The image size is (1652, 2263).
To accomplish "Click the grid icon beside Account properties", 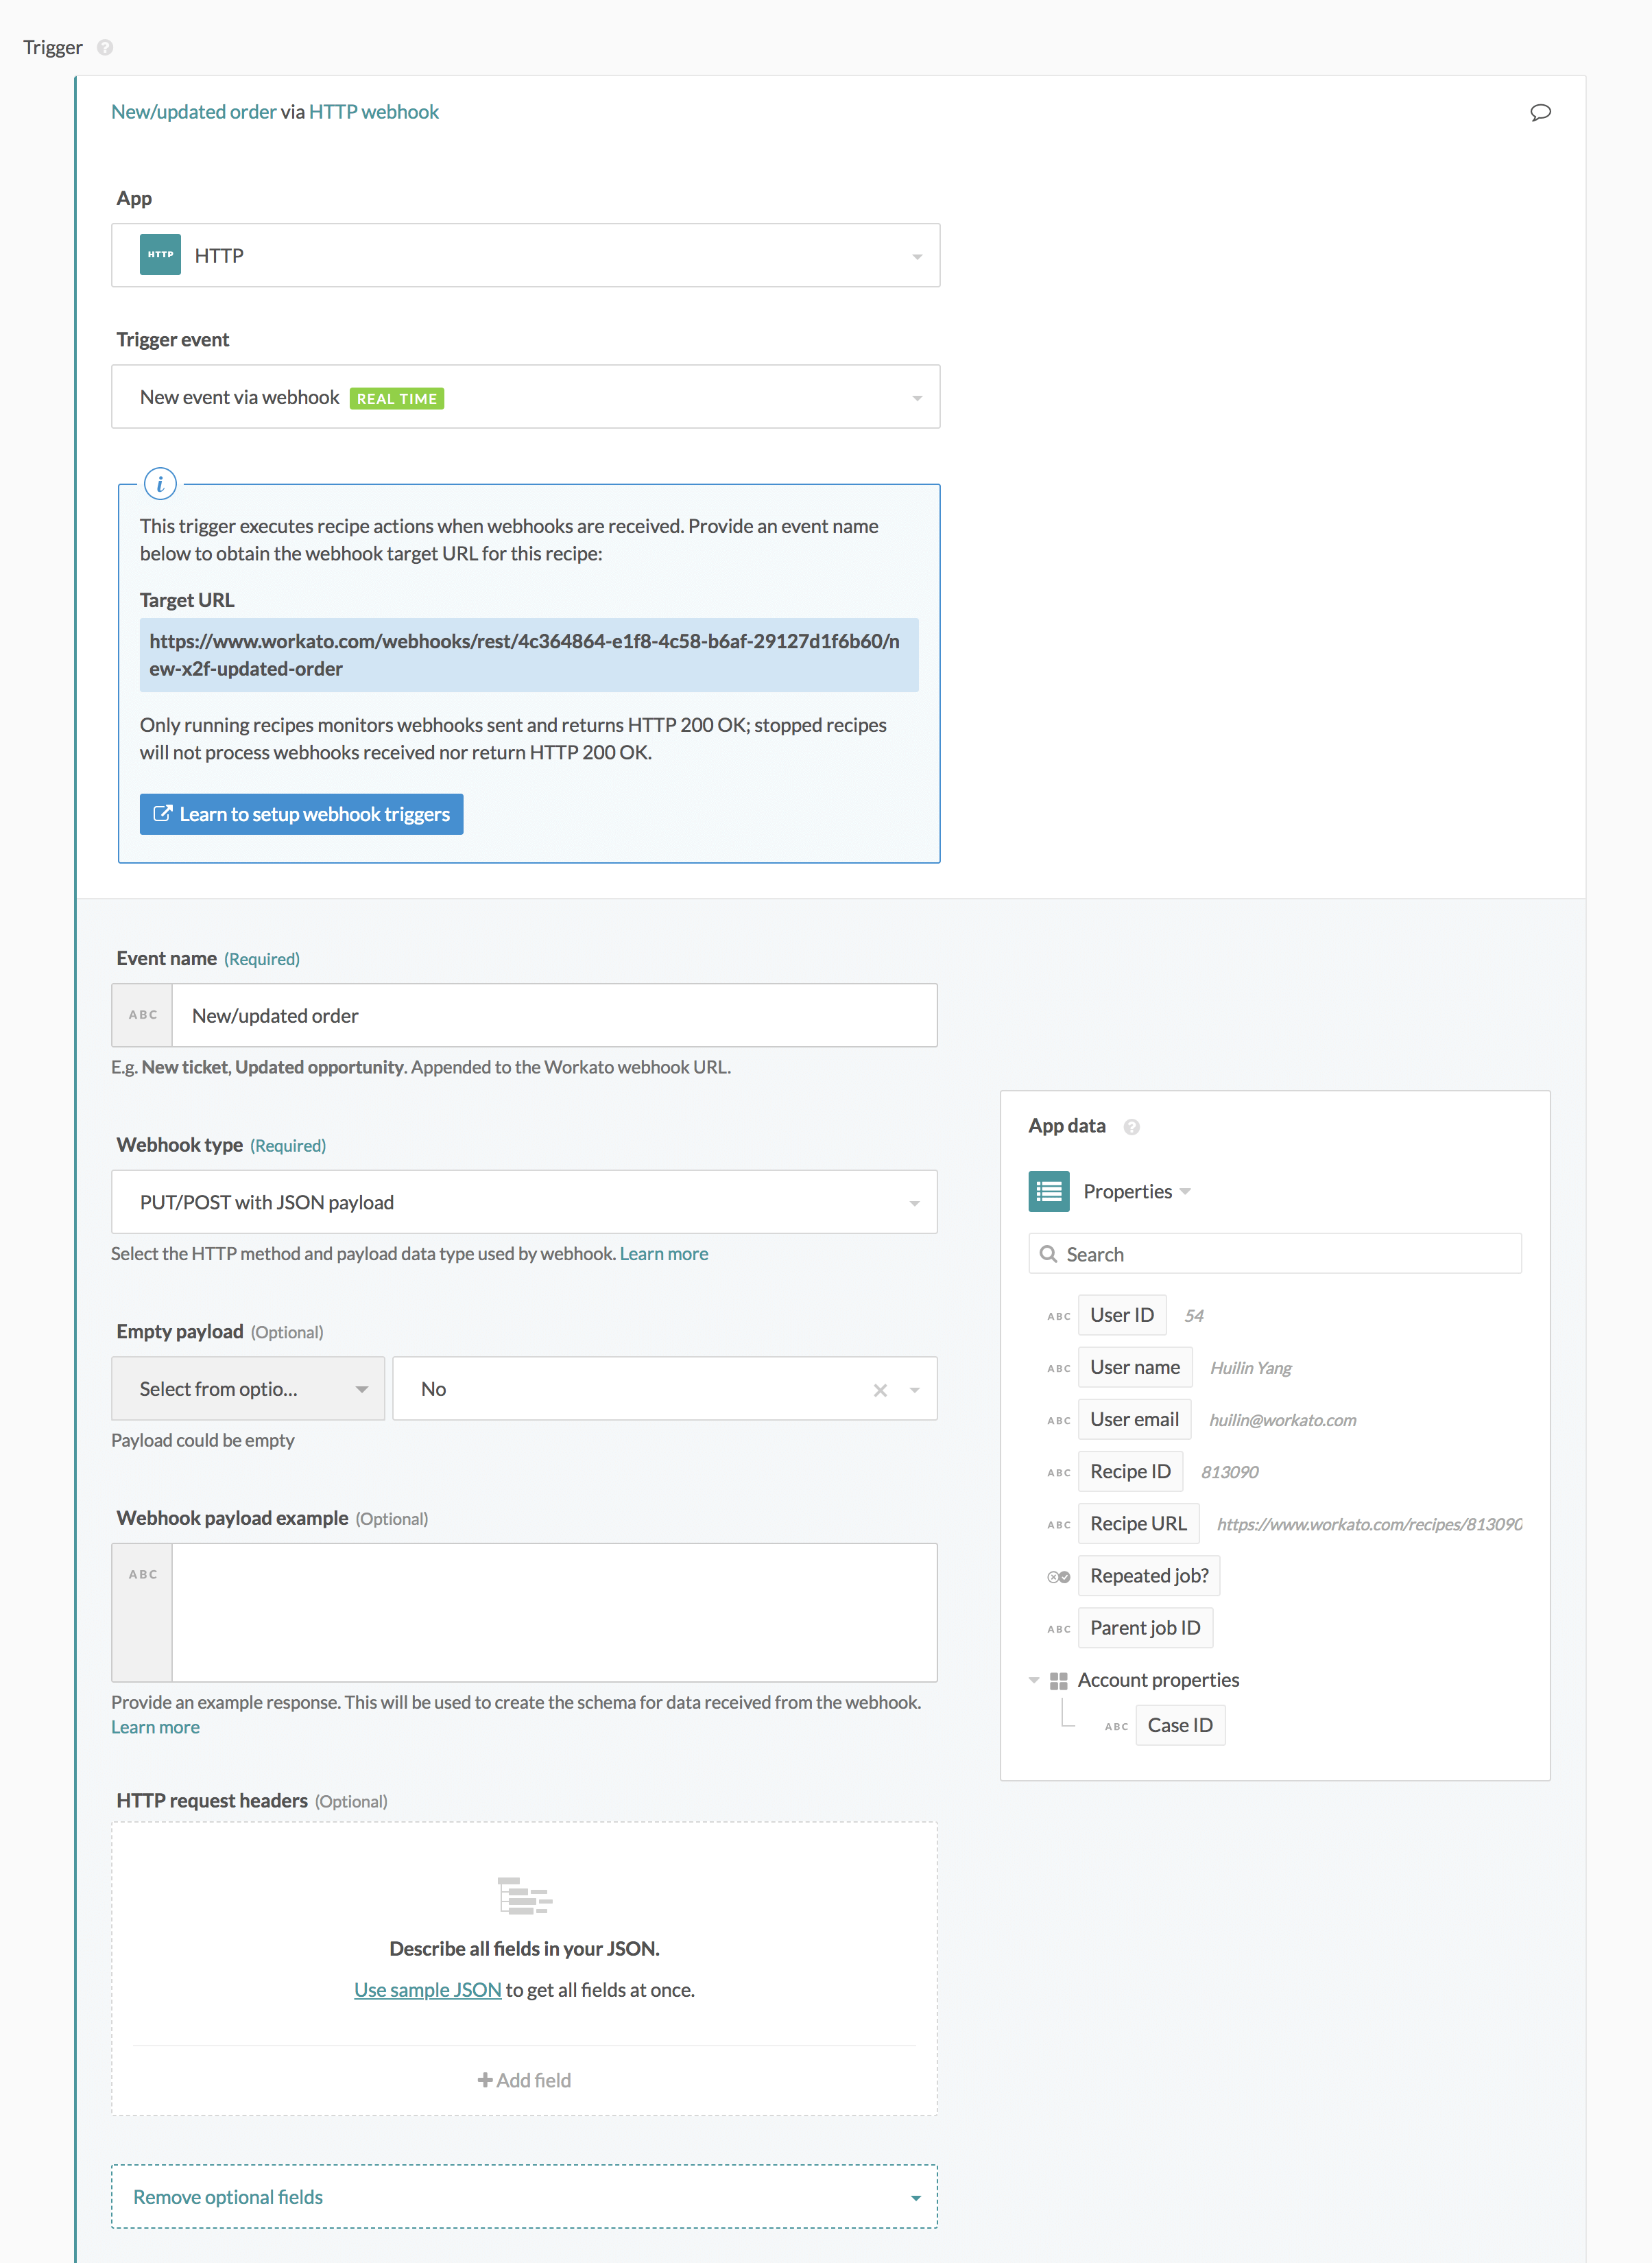I will pyautogui.click(x=1060, y=1680).
